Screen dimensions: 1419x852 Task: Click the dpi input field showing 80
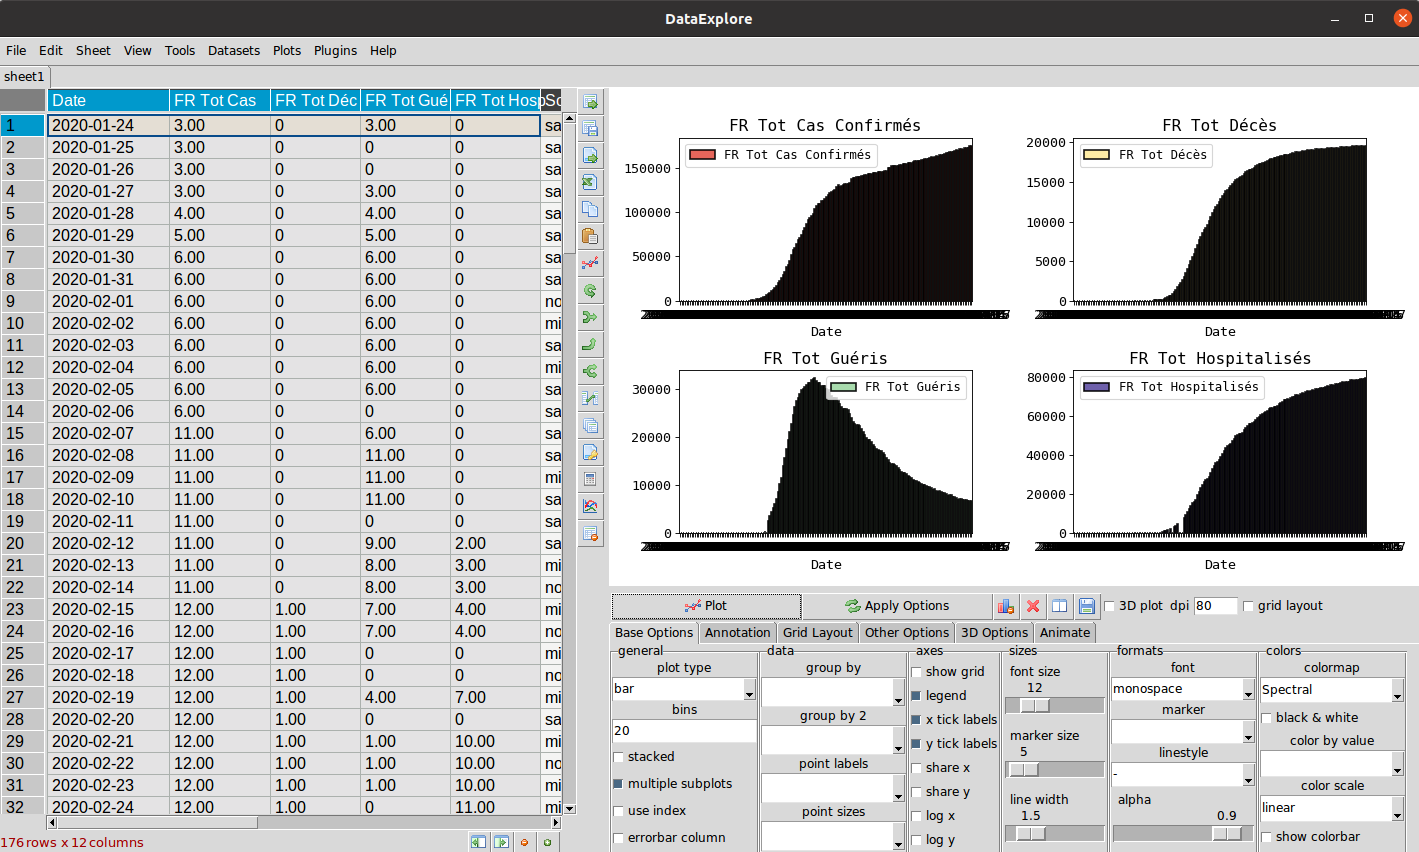pyautogui.click(x=1215, y=606)
